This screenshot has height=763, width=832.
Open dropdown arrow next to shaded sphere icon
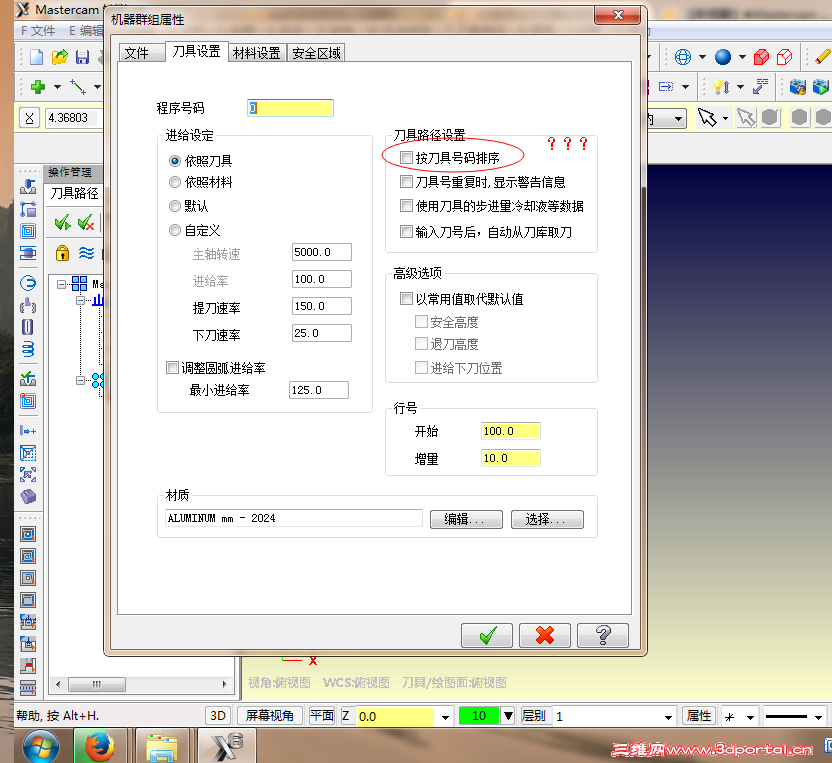tap(742, 57)
